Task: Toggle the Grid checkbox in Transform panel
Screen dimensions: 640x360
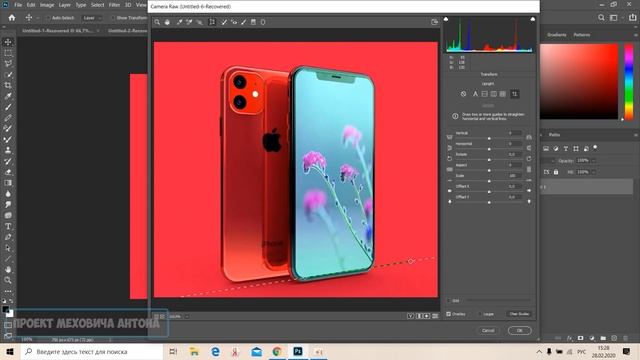Action: click(448, 300)
